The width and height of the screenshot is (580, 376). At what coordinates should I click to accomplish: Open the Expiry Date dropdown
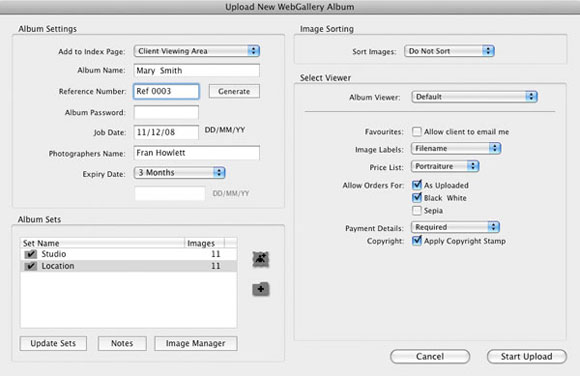point(180,172)
